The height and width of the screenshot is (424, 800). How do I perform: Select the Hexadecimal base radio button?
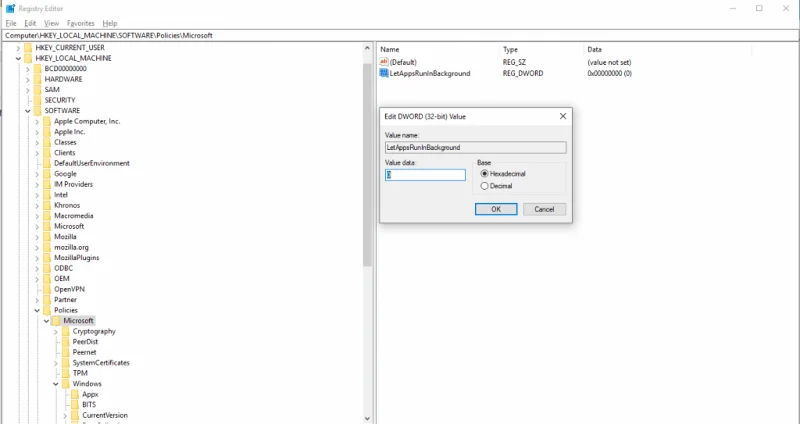[485, 173]
